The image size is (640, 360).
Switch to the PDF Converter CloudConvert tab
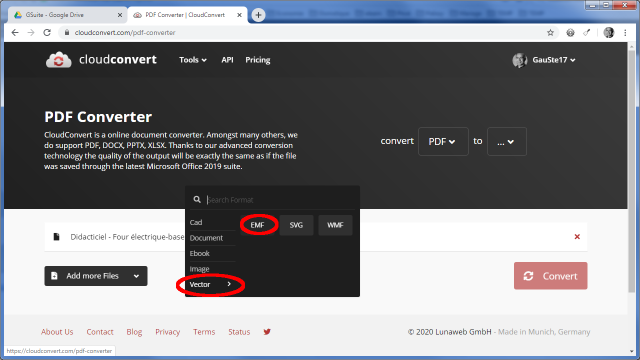click(x=188, y=15)
